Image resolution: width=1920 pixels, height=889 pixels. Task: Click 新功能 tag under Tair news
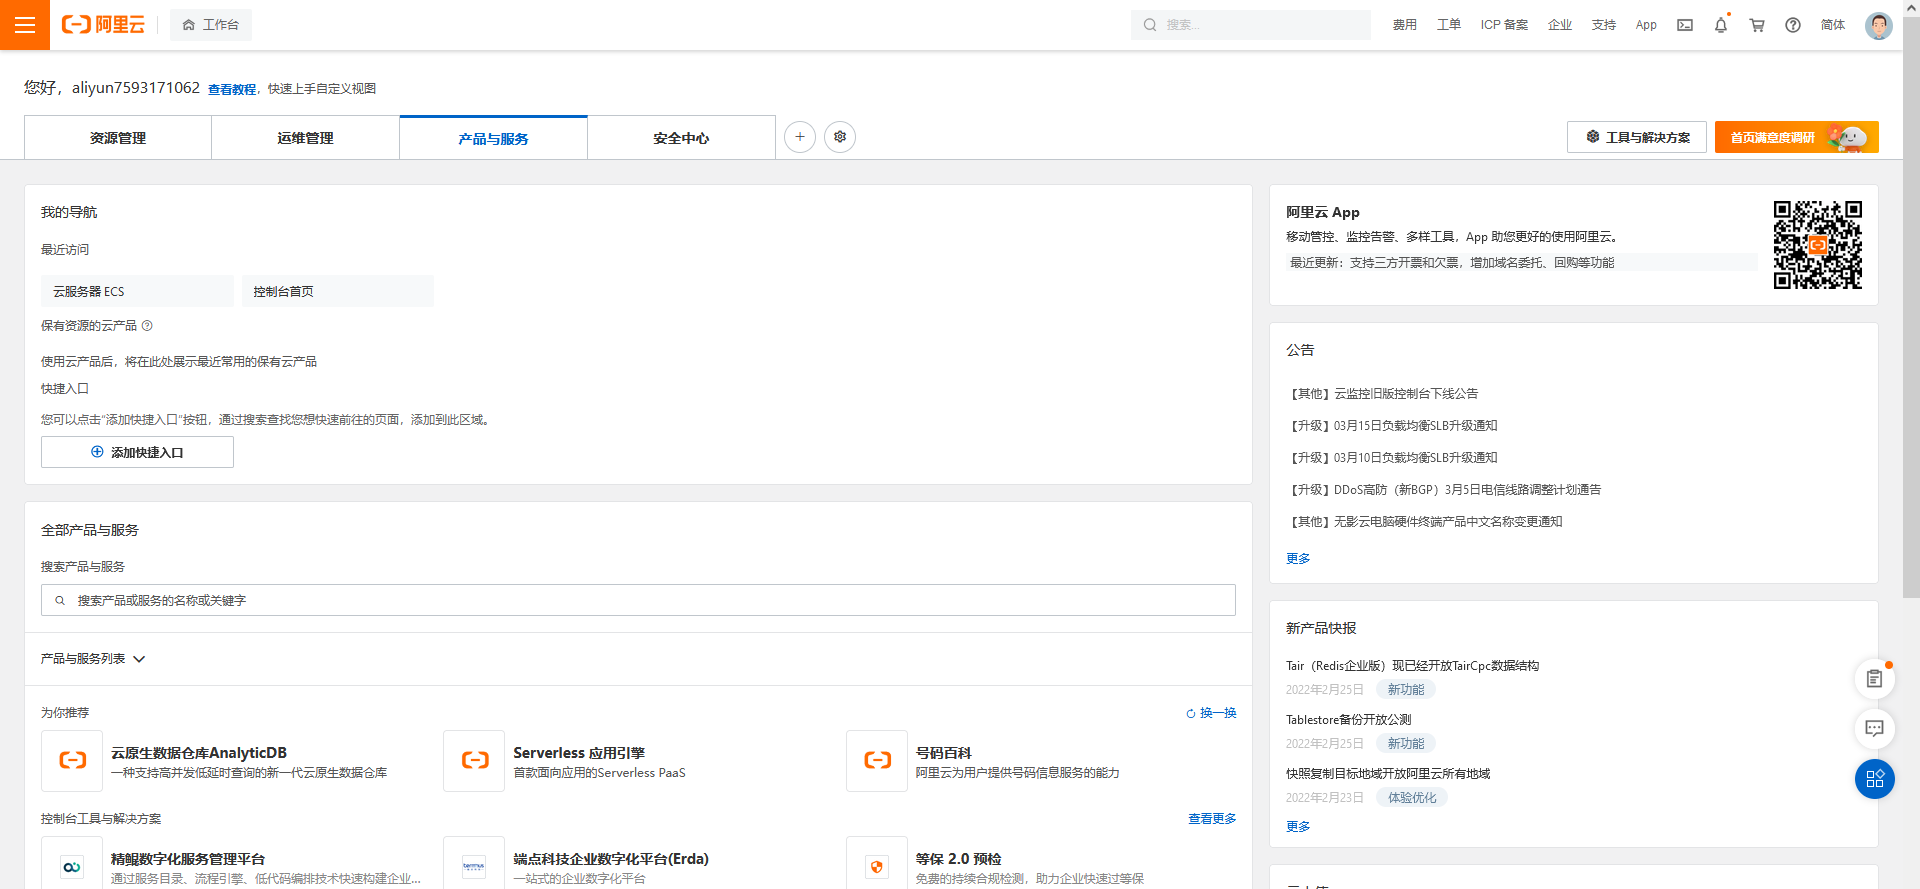click(1406, 690)
